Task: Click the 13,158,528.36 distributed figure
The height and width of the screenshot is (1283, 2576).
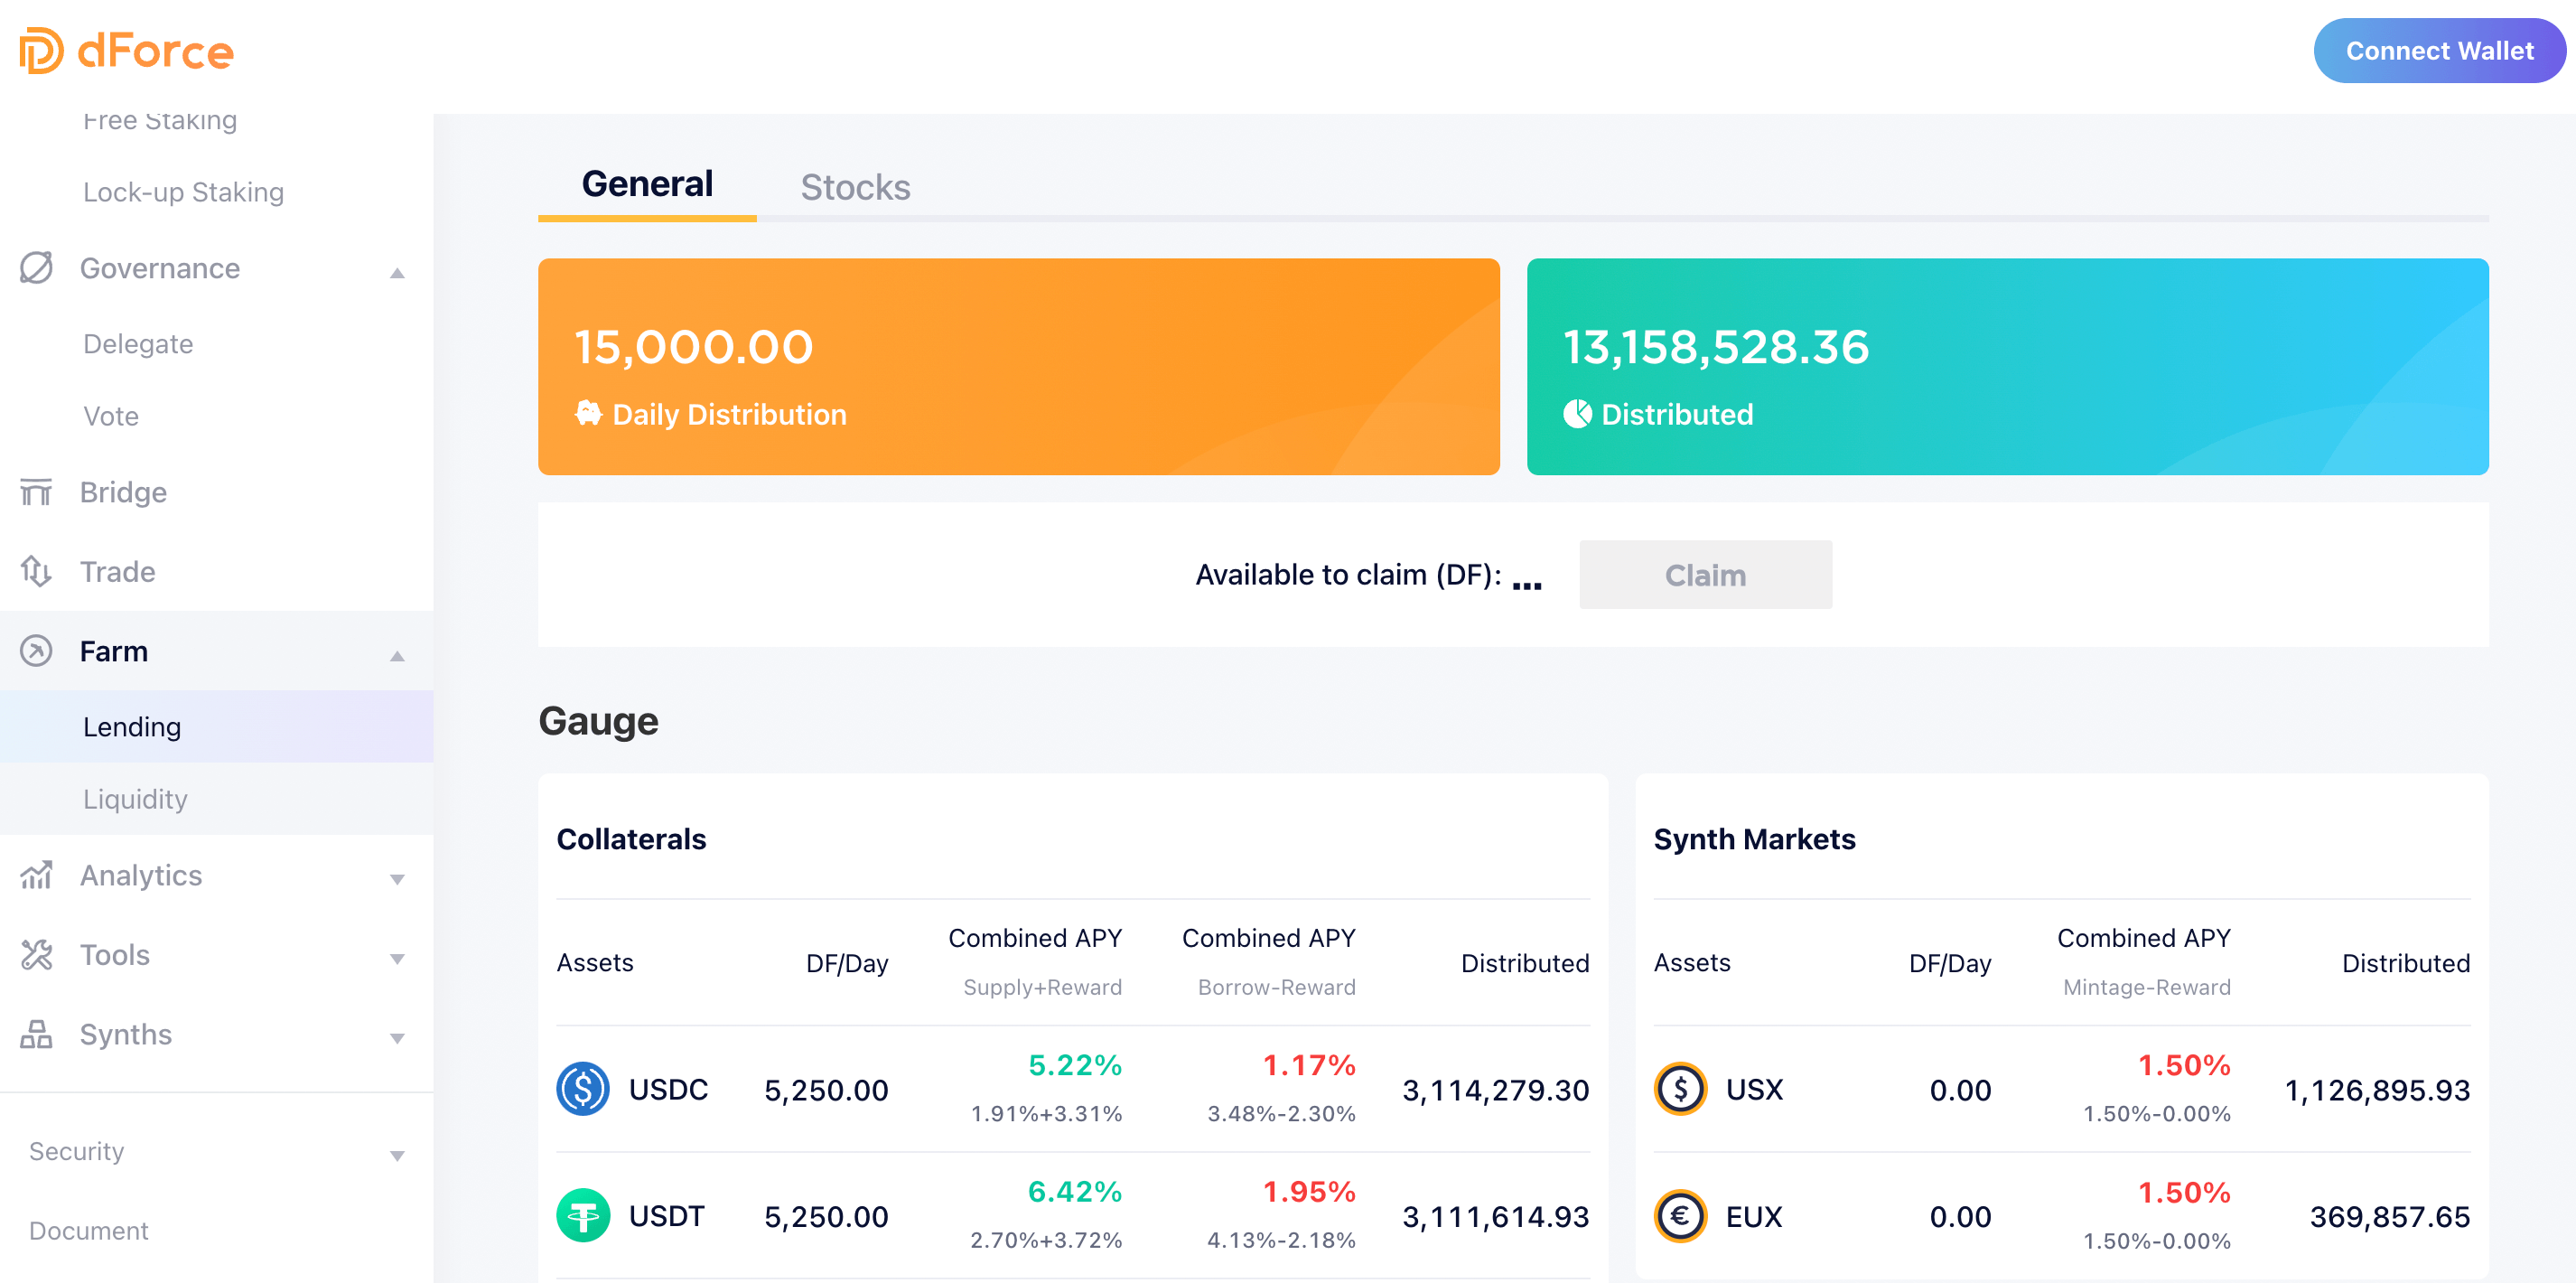Action: (x=1715, y=347)
